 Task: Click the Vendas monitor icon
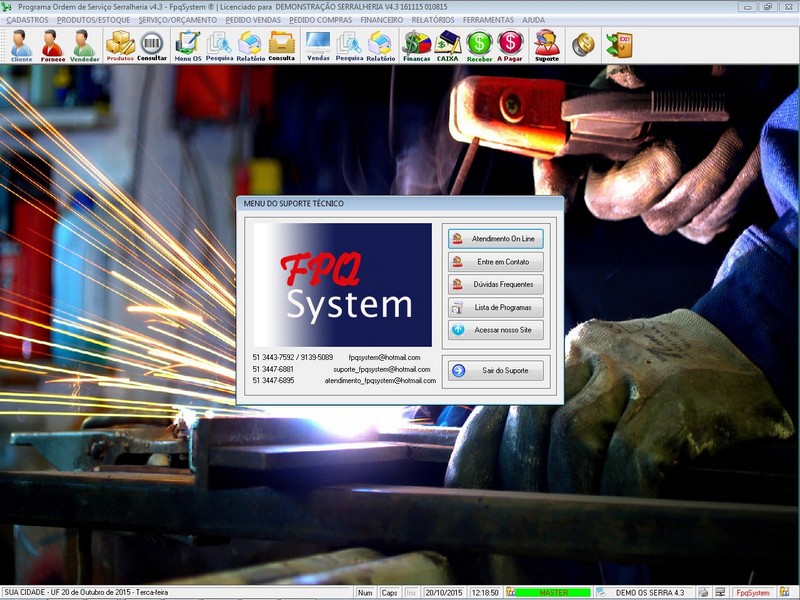coord(318,45)
